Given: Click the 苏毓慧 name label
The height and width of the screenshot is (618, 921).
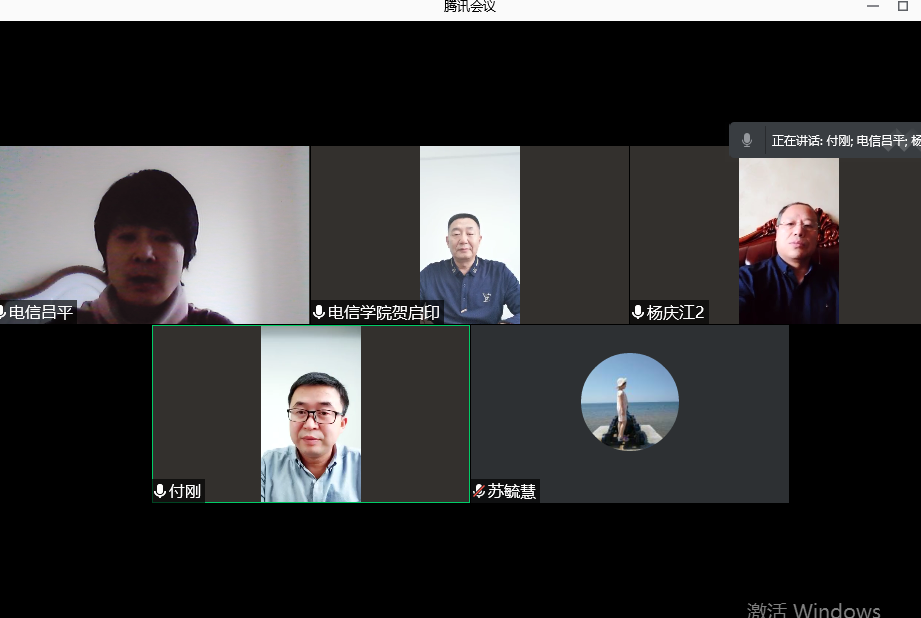Looking at the screenshot, I should click(511, 491).
